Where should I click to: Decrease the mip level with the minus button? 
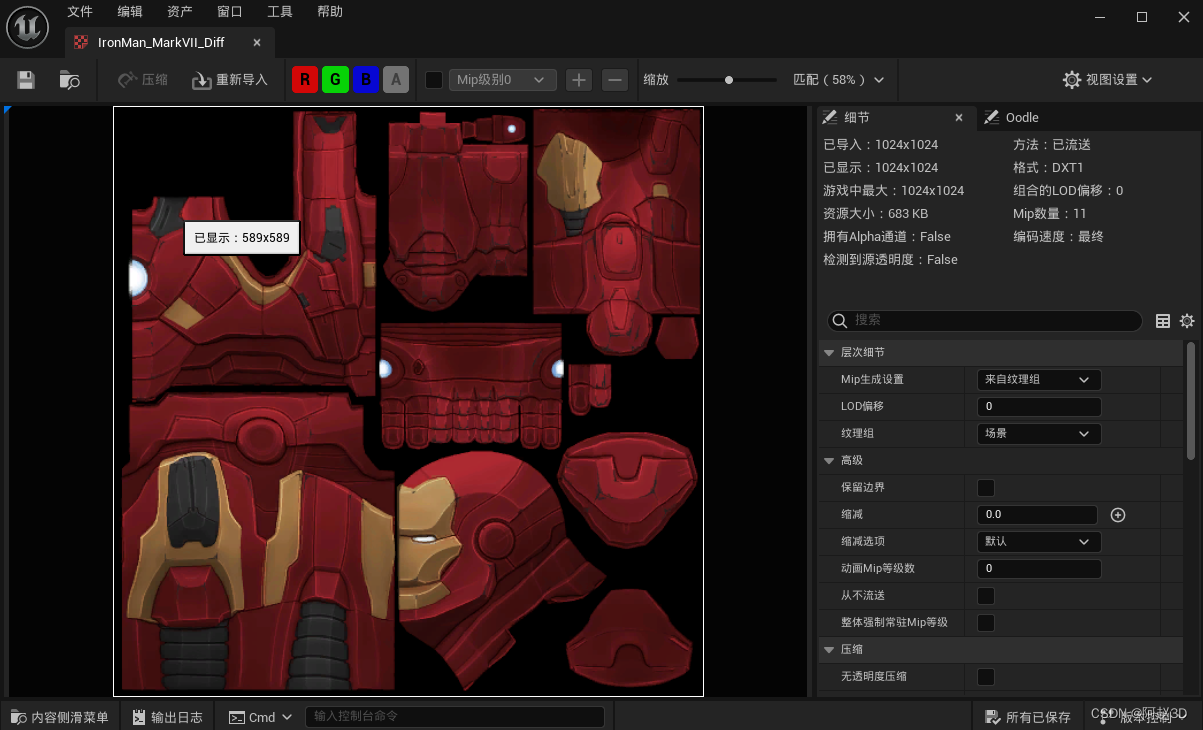[615, 80]
